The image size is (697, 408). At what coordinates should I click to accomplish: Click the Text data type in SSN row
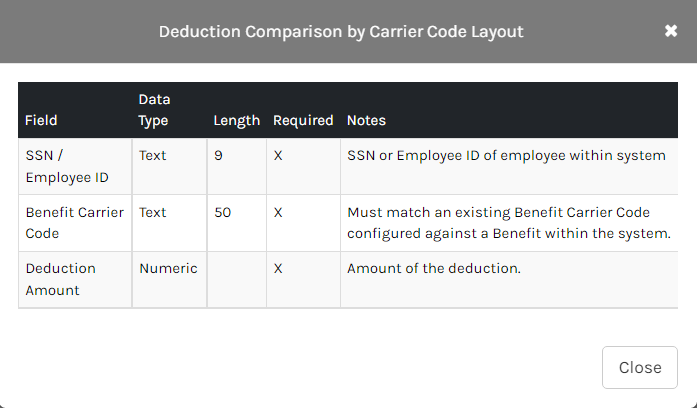tap(152, 156)
